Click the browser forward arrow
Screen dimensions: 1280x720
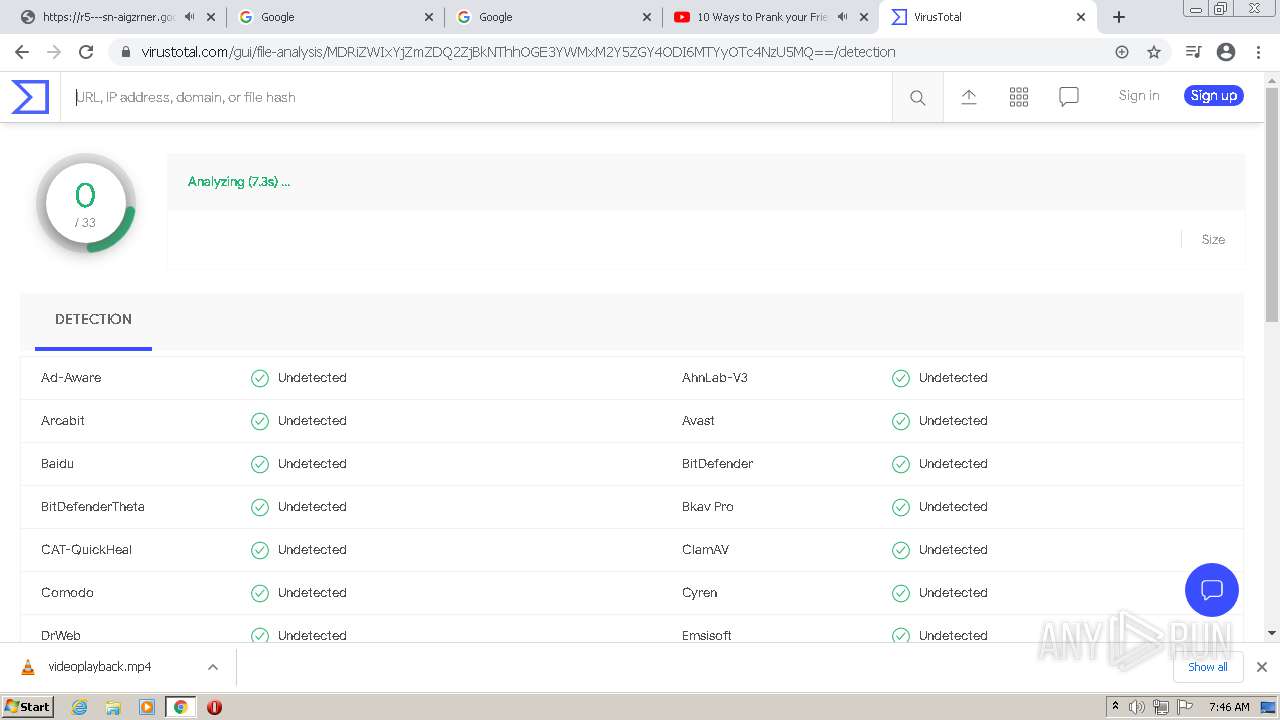tap(54, 52)
